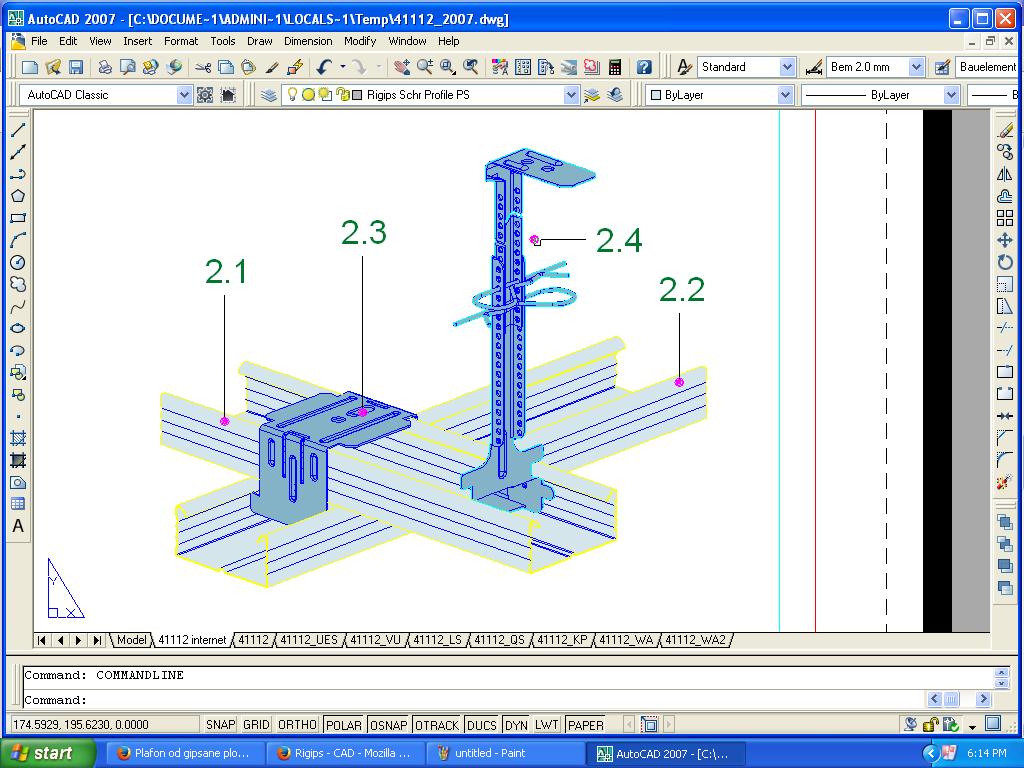The height and width of the screenshot is (768, 1024).
Task: Click the Save icon in toolbar
Action: (76, 67)
